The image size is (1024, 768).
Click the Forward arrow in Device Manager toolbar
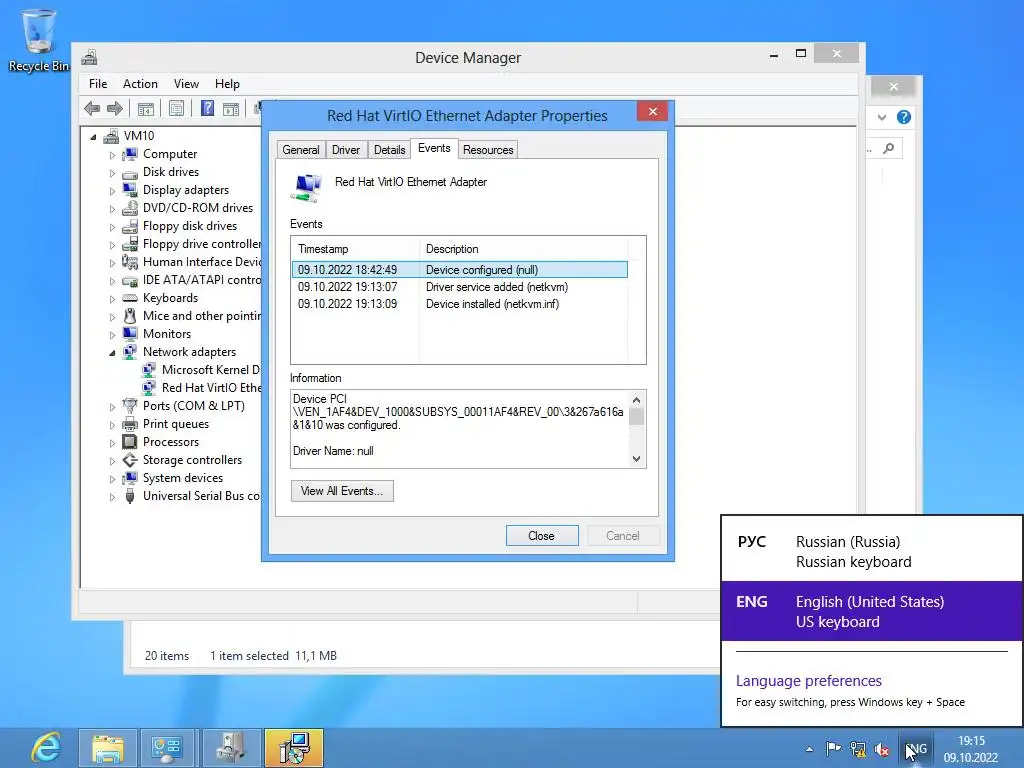click(115, 108)
